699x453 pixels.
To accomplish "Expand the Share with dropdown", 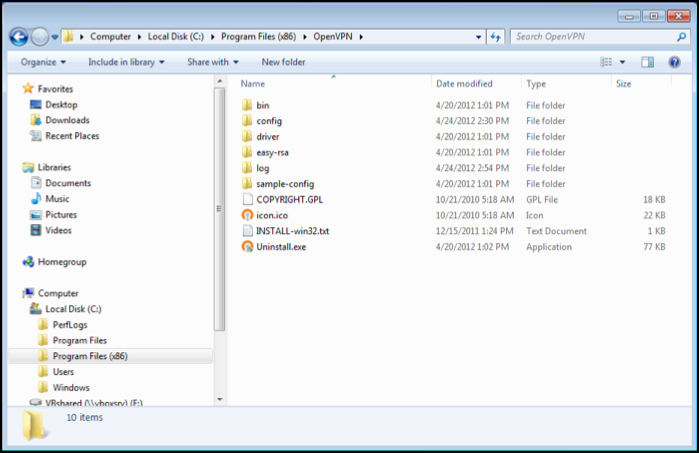I will (x=212, y=62).
